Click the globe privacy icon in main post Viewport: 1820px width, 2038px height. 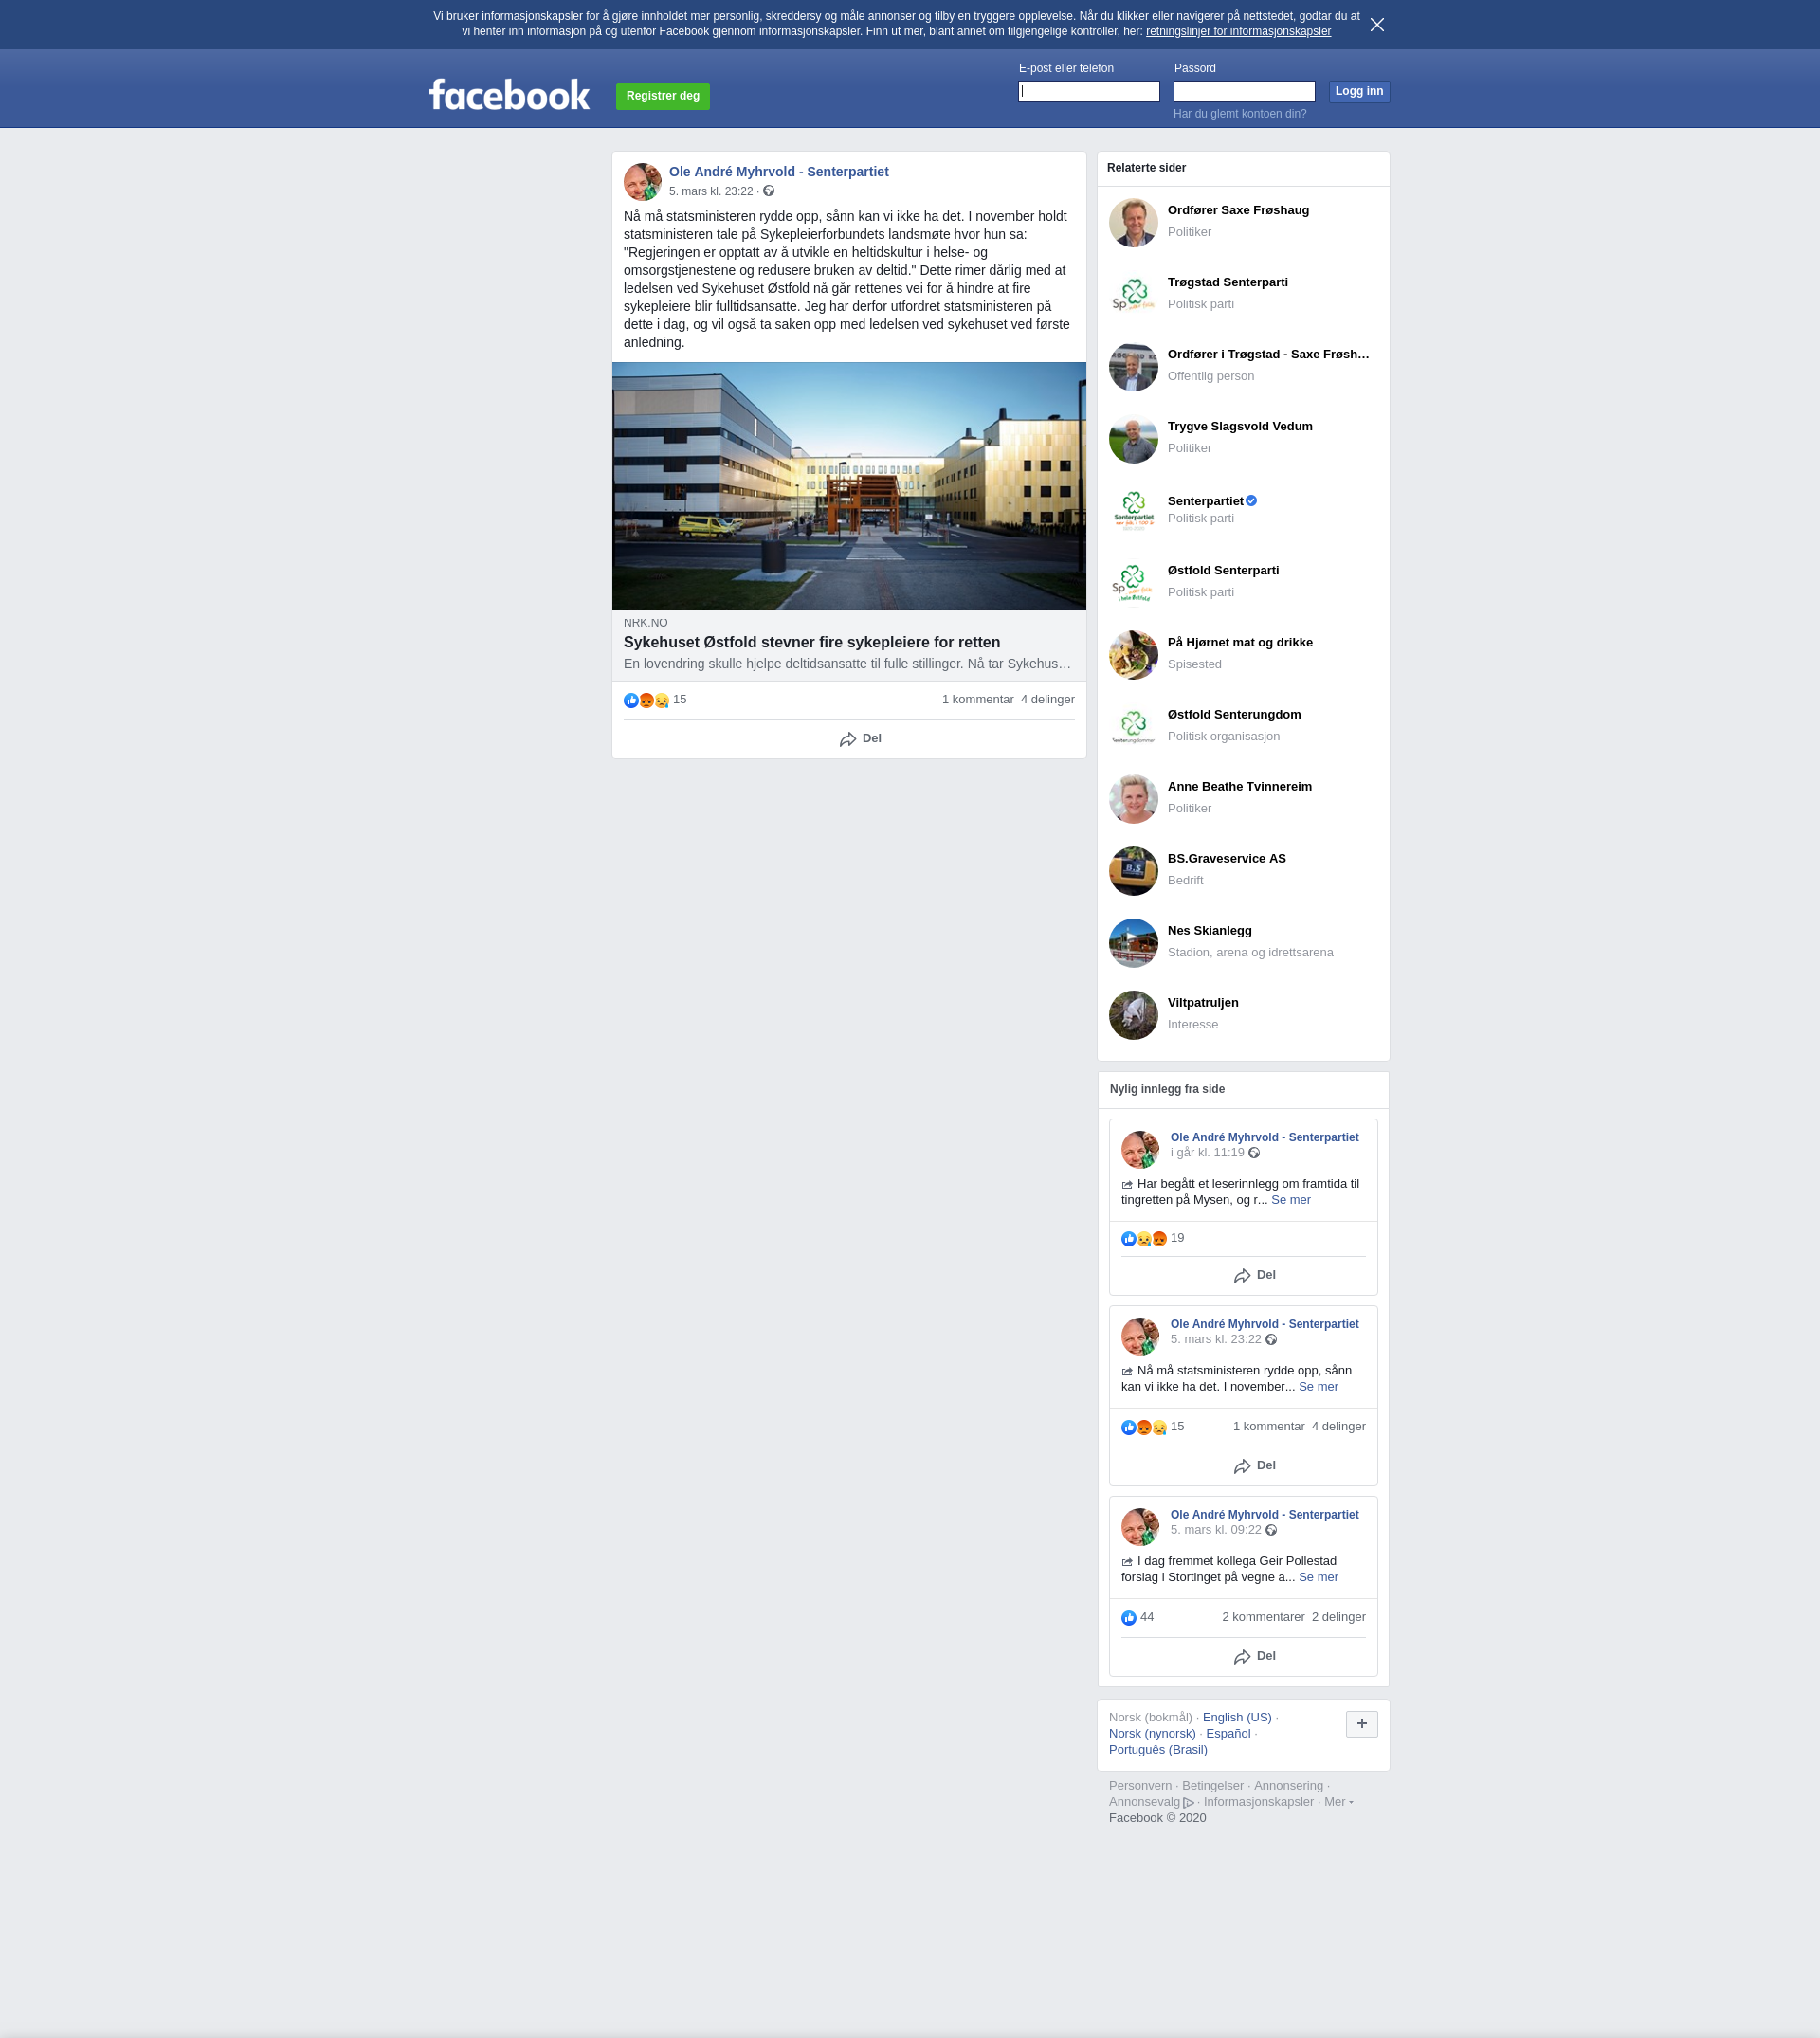[x=769, y=191]
